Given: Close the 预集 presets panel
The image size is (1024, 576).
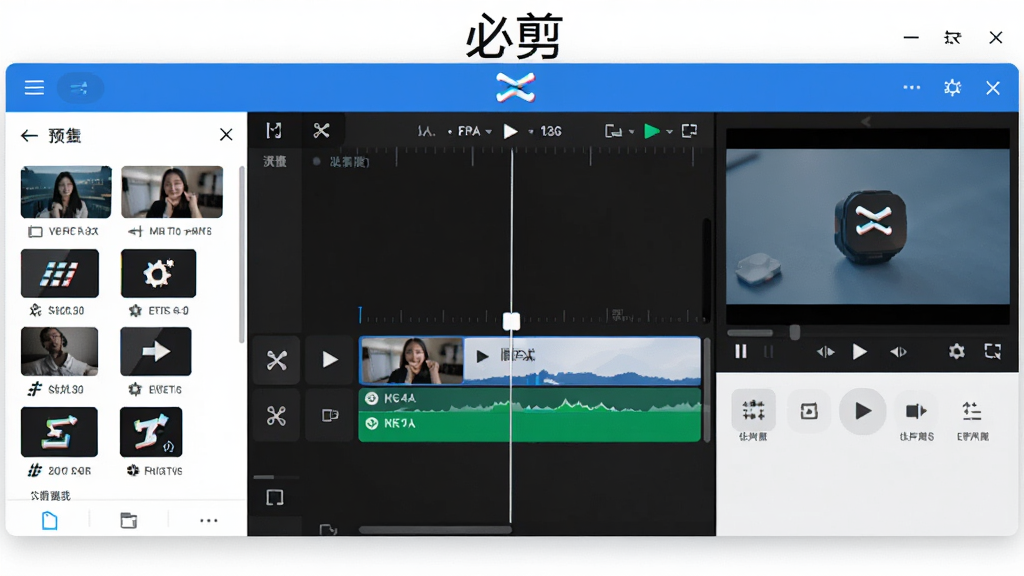Looking at the screenshot, I should tap(226, 135).
